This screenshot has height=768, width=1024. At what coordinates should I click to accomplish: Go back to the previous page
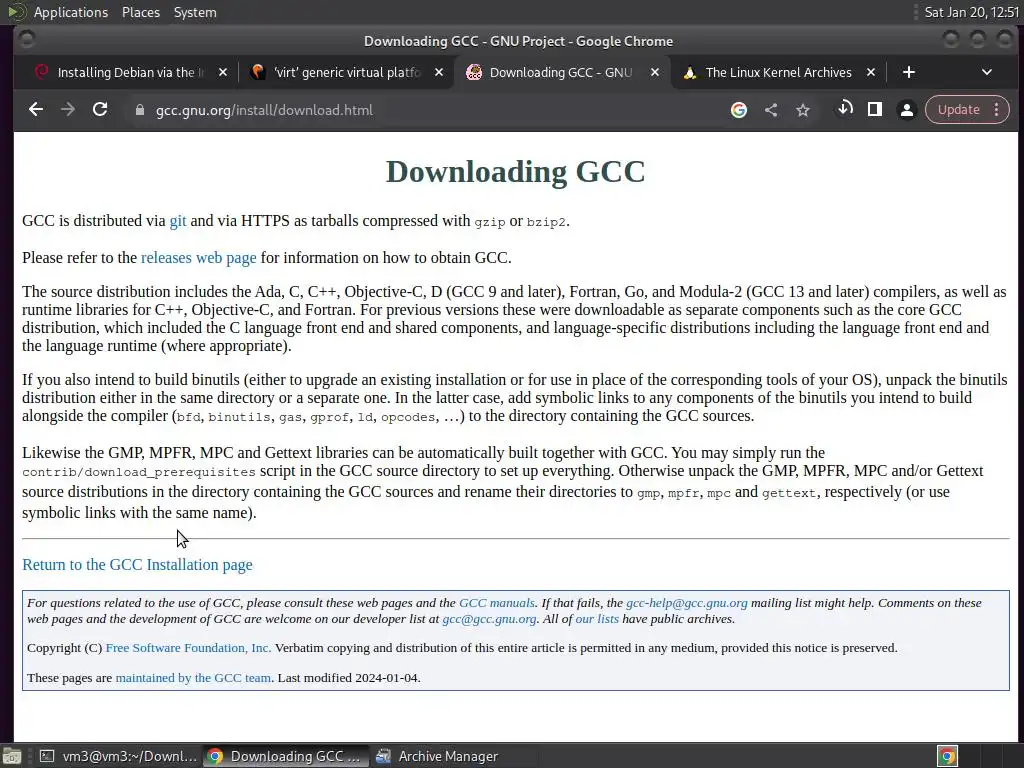tap(36, 110)
